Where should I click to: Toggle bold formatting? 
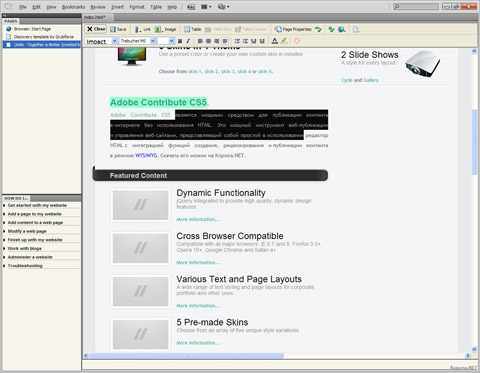(x=180, y=41)
